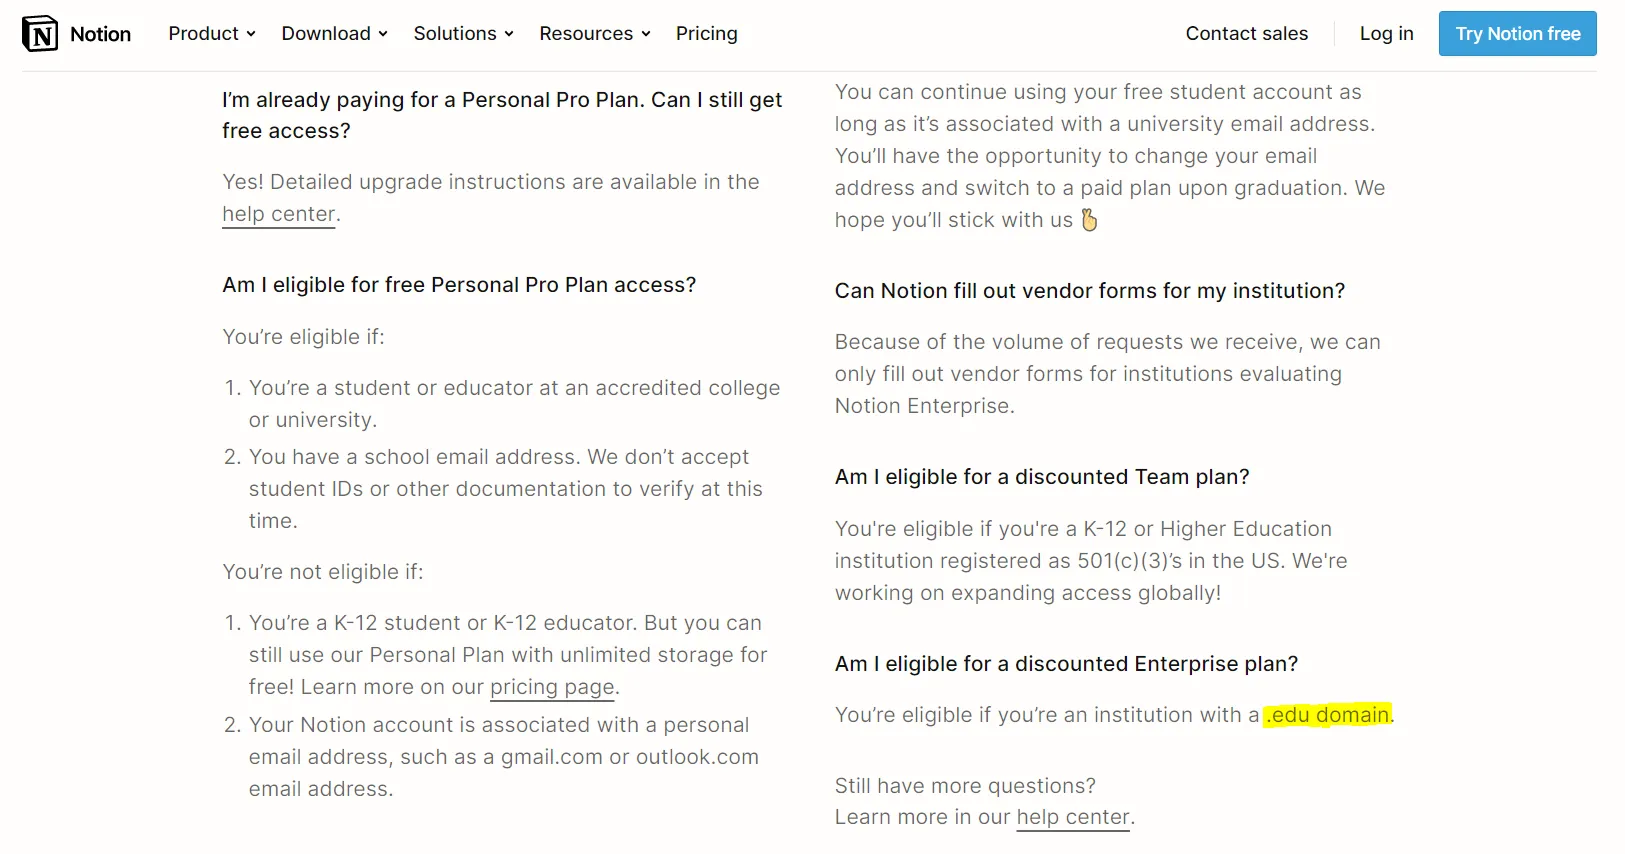1625x854 pixels.
Task: Follow the pricing page link
Action: 552,687
